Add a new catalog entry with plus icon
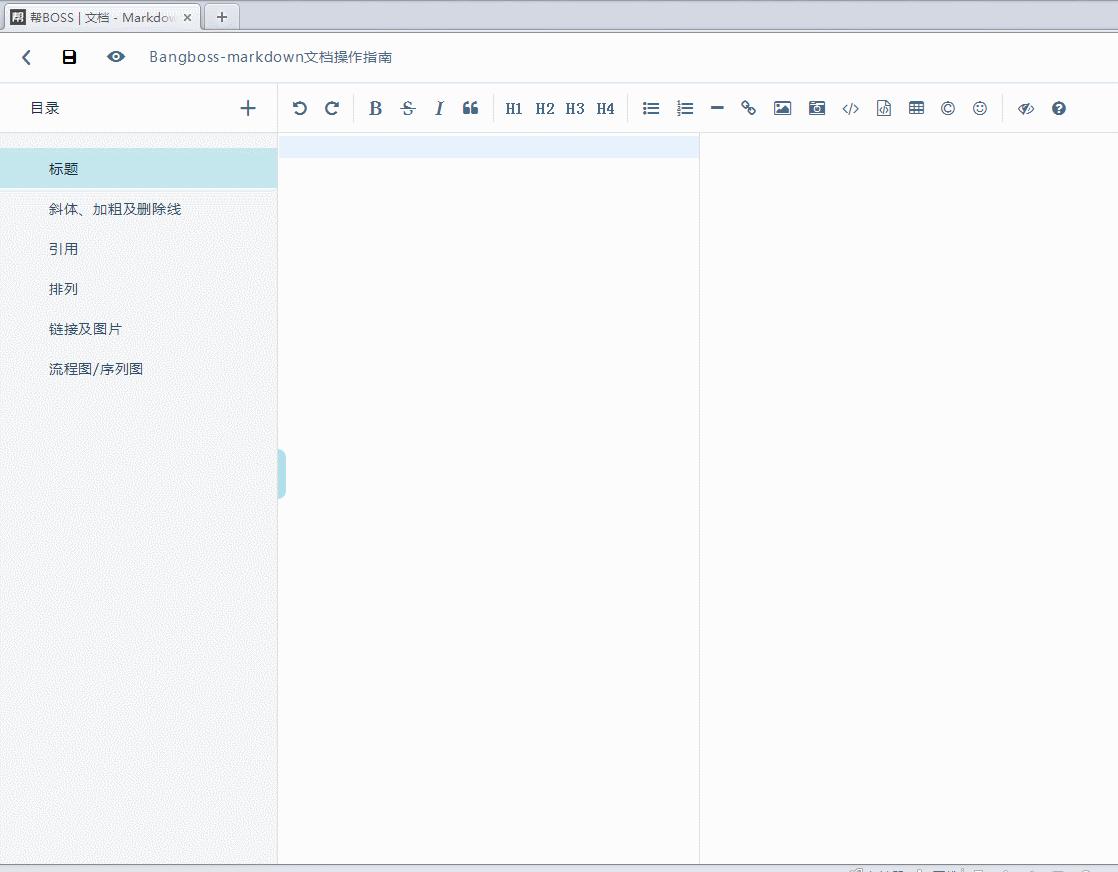 click(248, 108)
